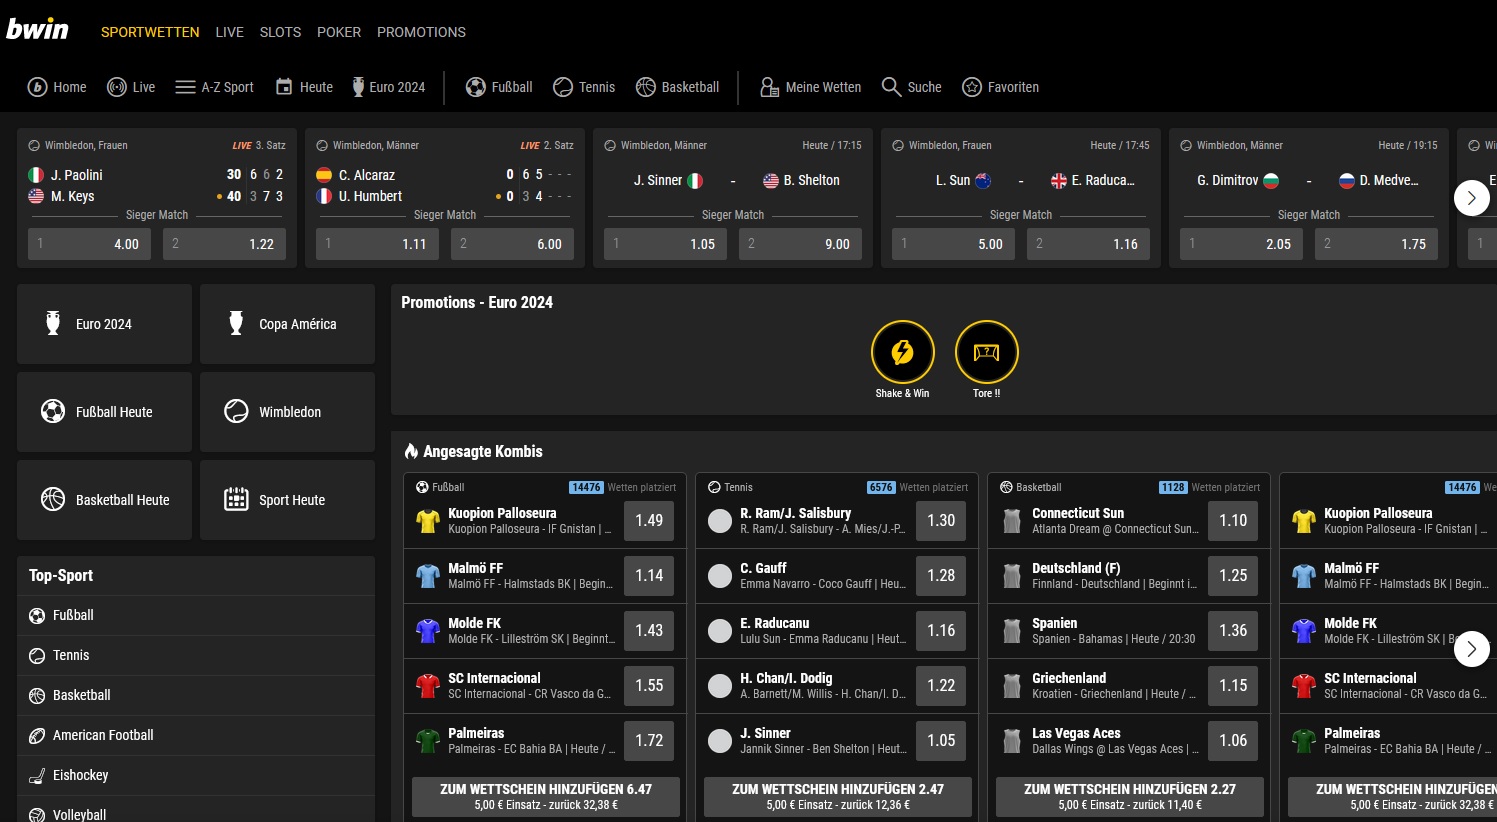Show next matches in top carousel

click(1471, 198)
